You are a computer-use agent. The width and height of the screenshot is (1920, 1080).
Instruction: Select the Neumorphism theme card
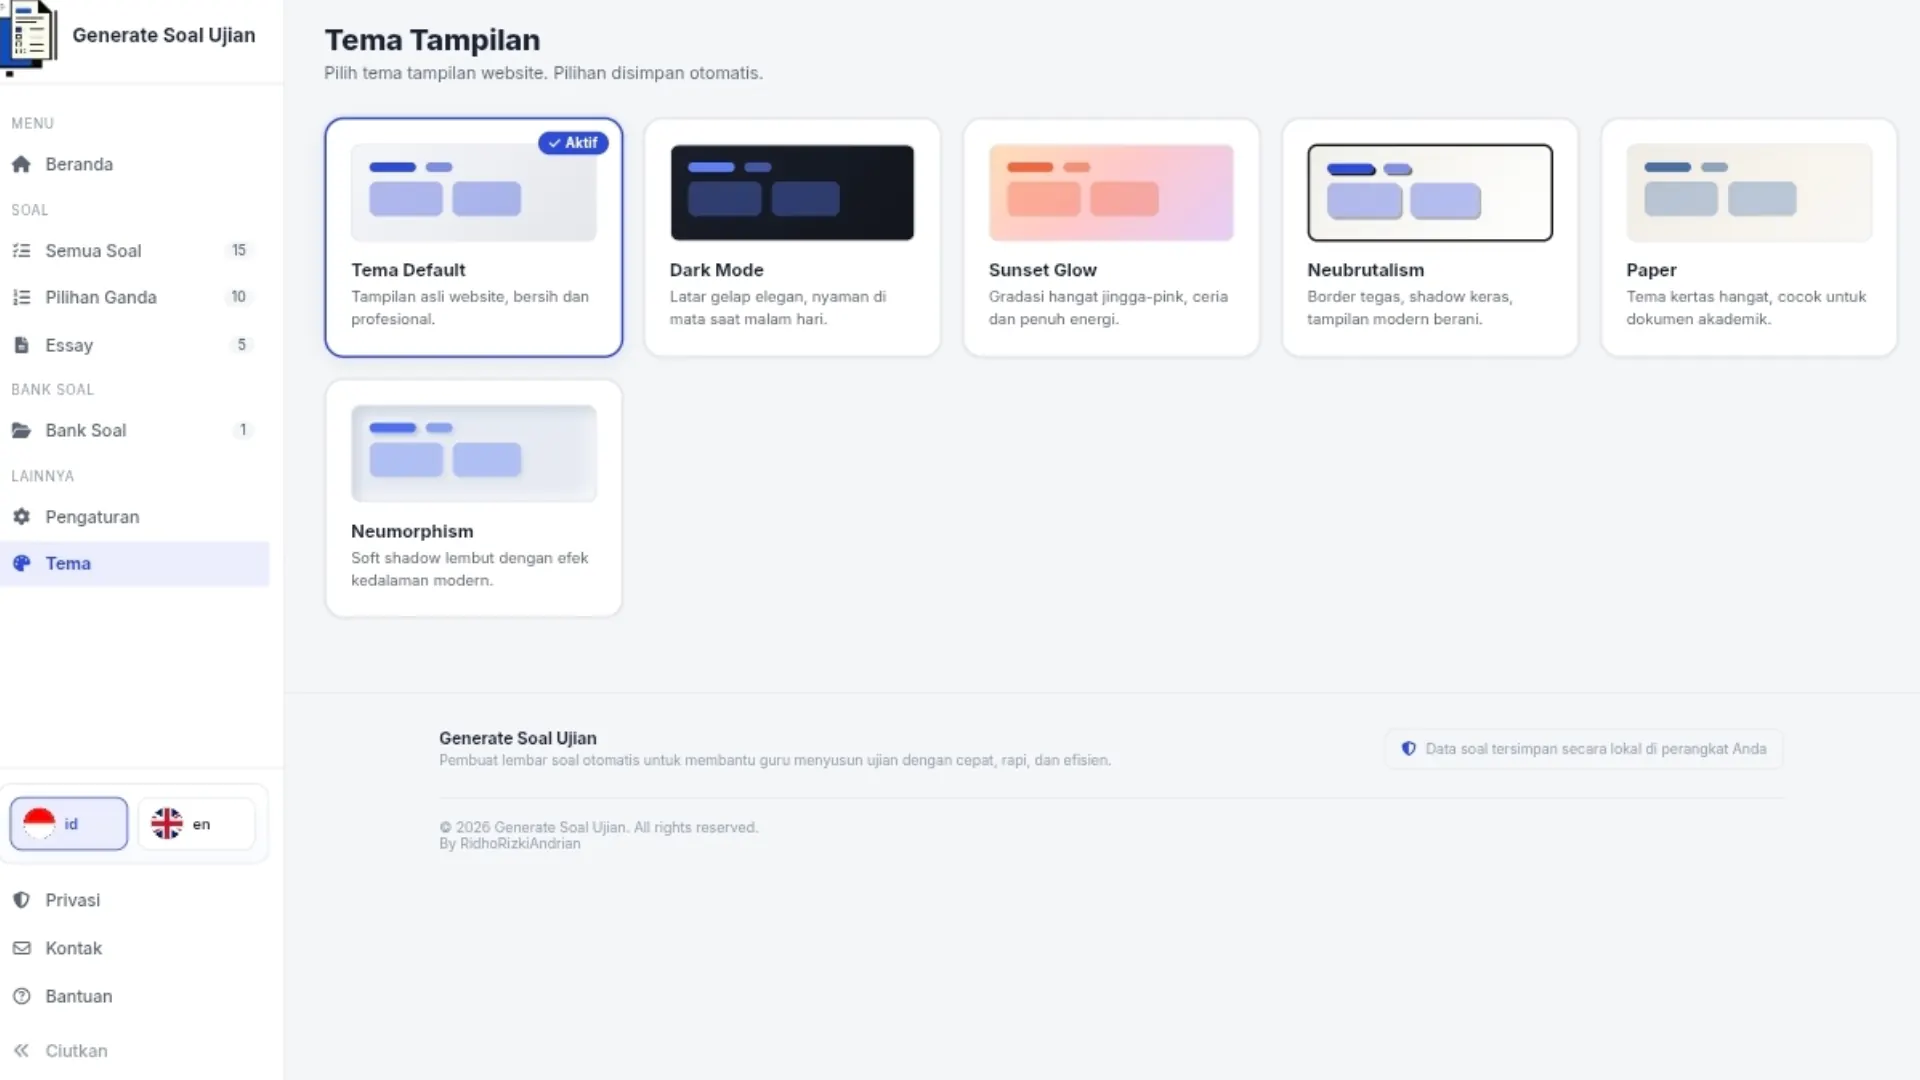pos(473,498)
